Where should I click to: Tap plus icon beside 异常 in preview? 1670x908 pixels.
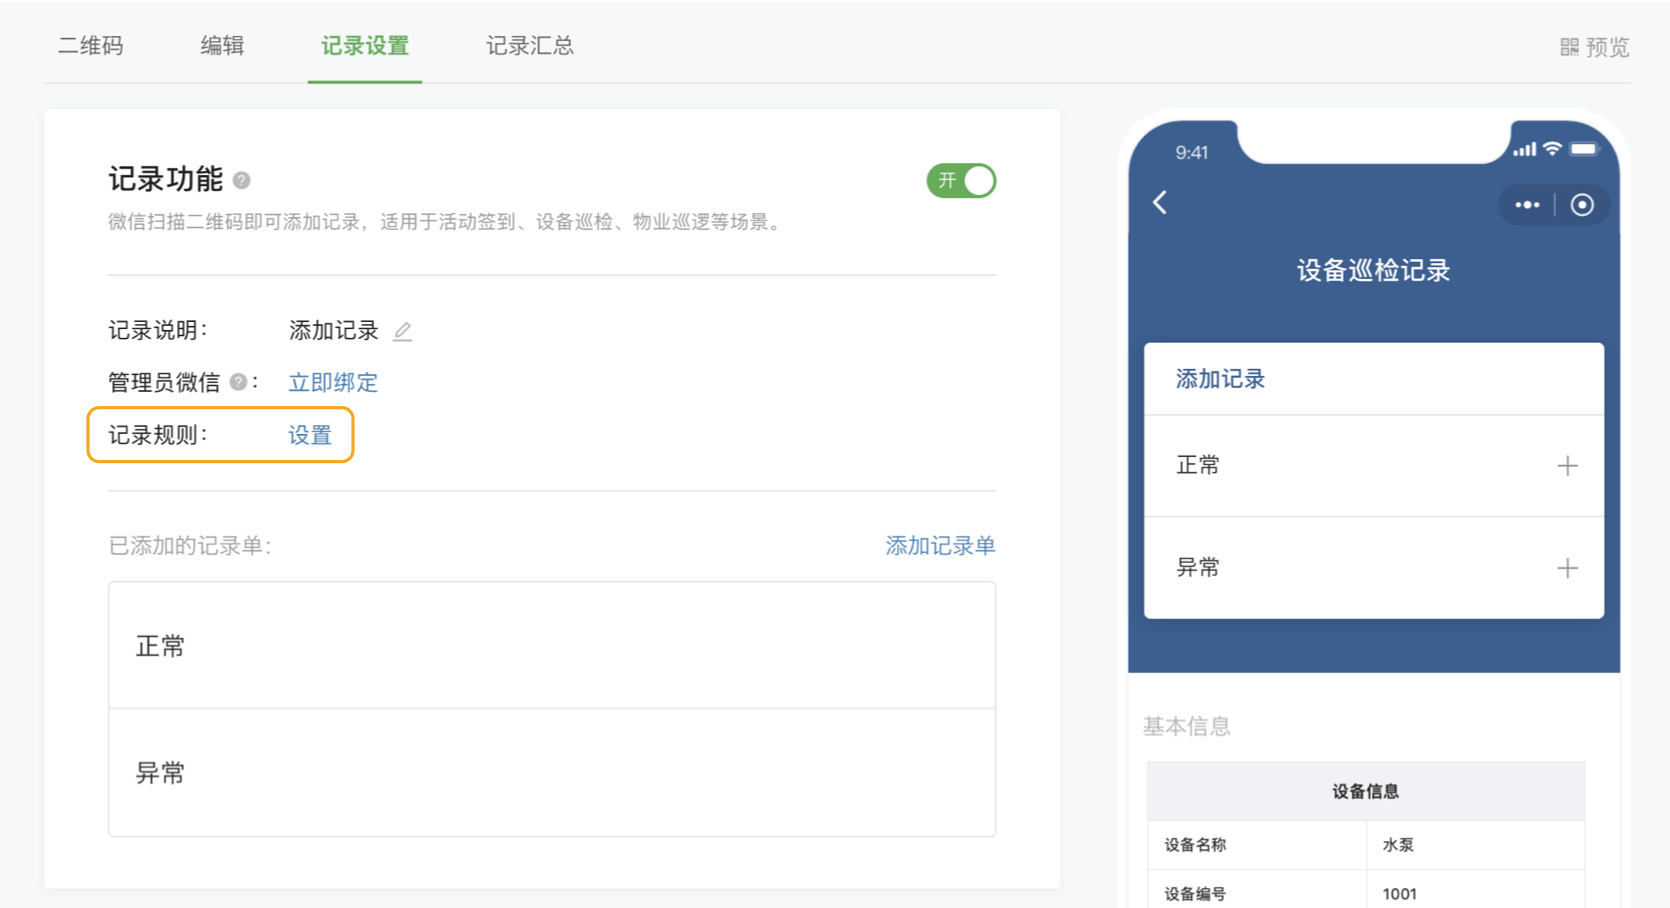pos(1567,568)
